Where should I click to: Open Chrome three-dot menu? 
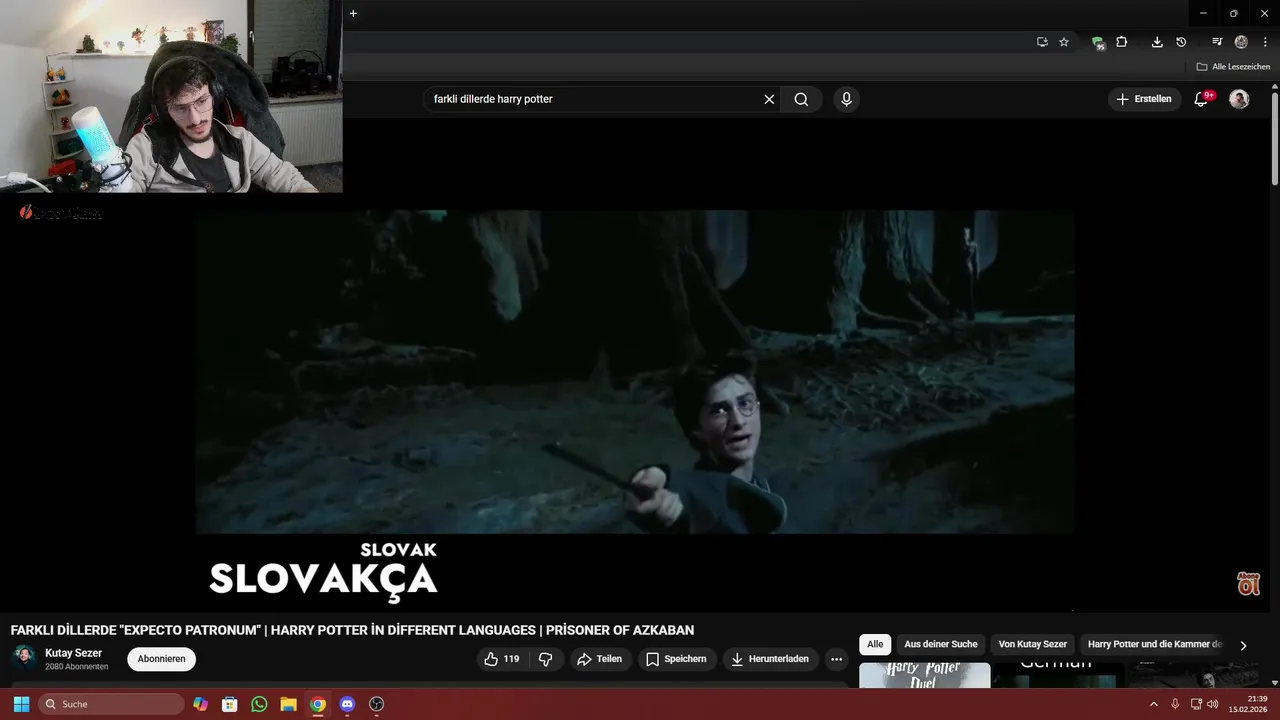pos(1265,42)
